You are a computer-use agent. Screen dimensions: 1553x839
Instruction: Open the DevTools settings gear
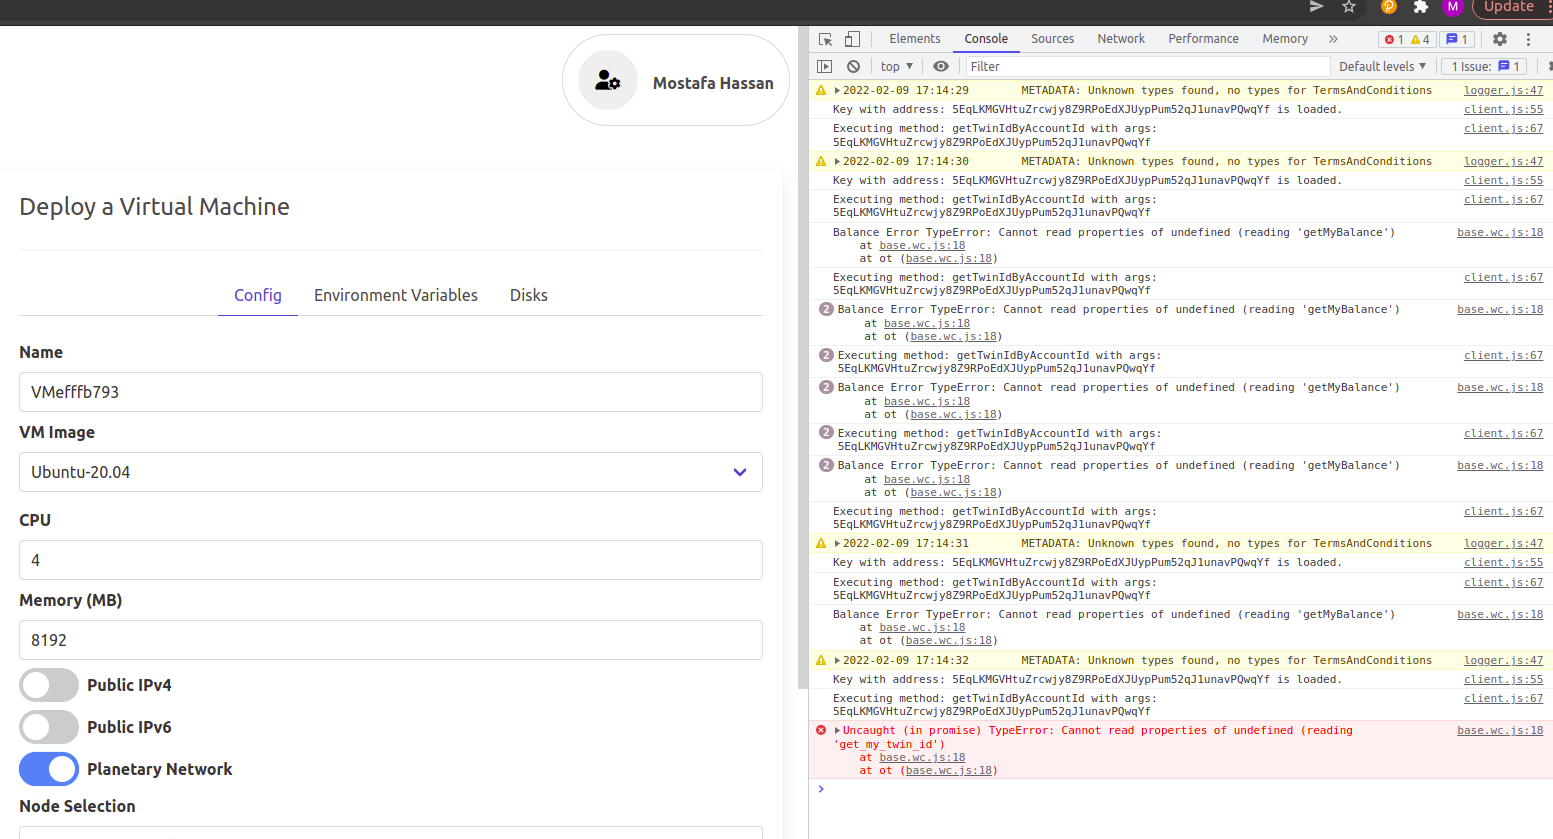(1499, 39)
